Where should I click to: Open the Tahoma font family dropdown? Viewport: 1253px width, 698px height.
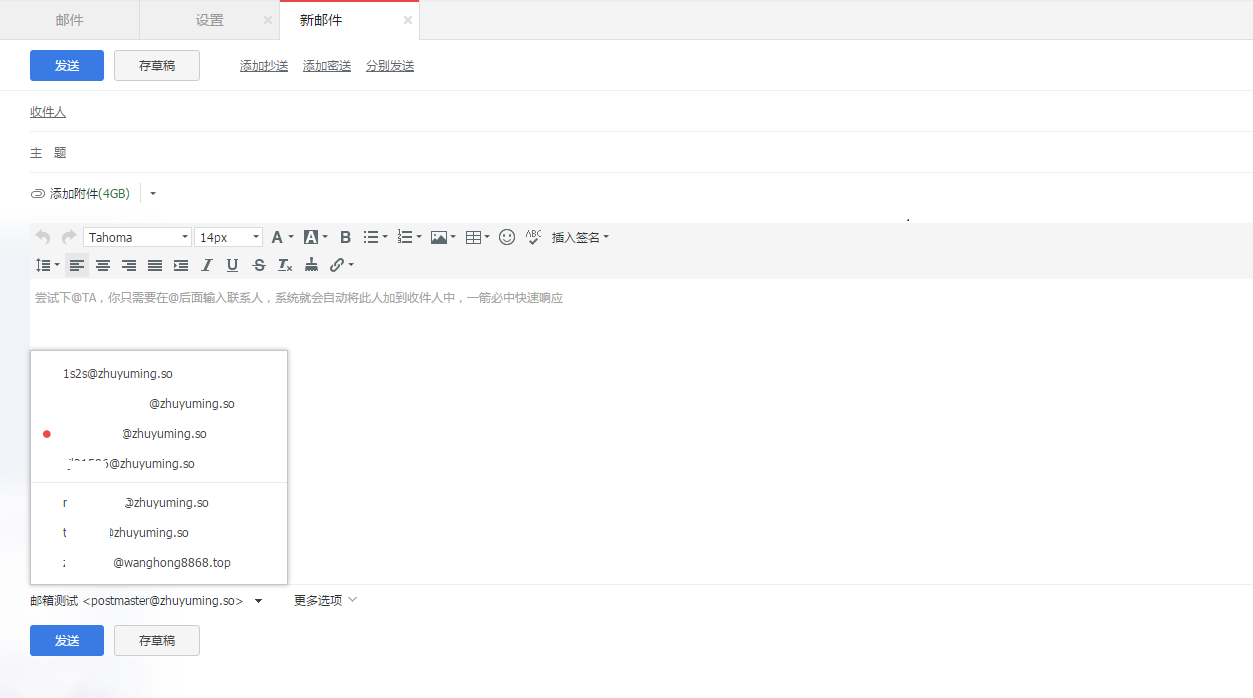click(136, 236)
